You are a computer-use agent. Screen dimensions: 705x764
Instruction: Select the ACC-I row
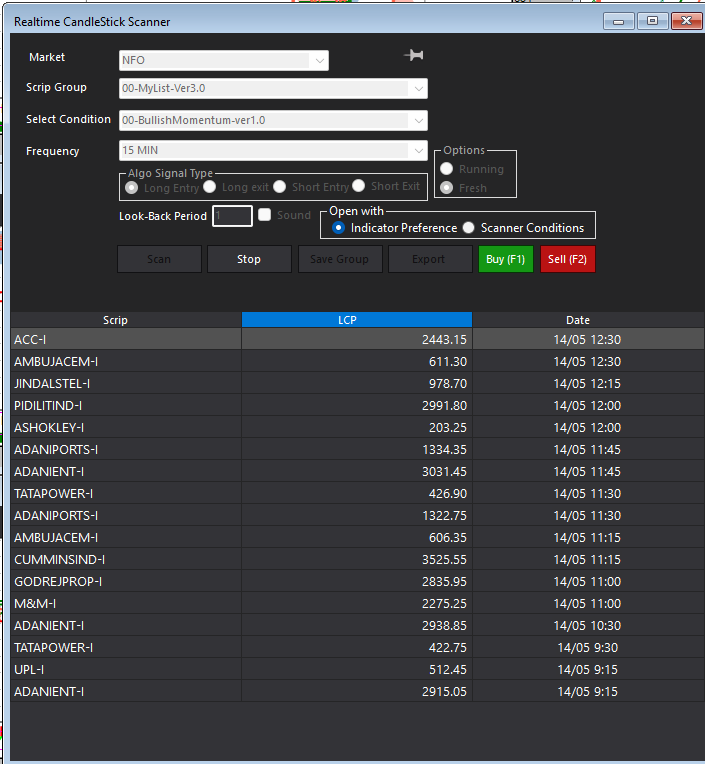point(358,339)
